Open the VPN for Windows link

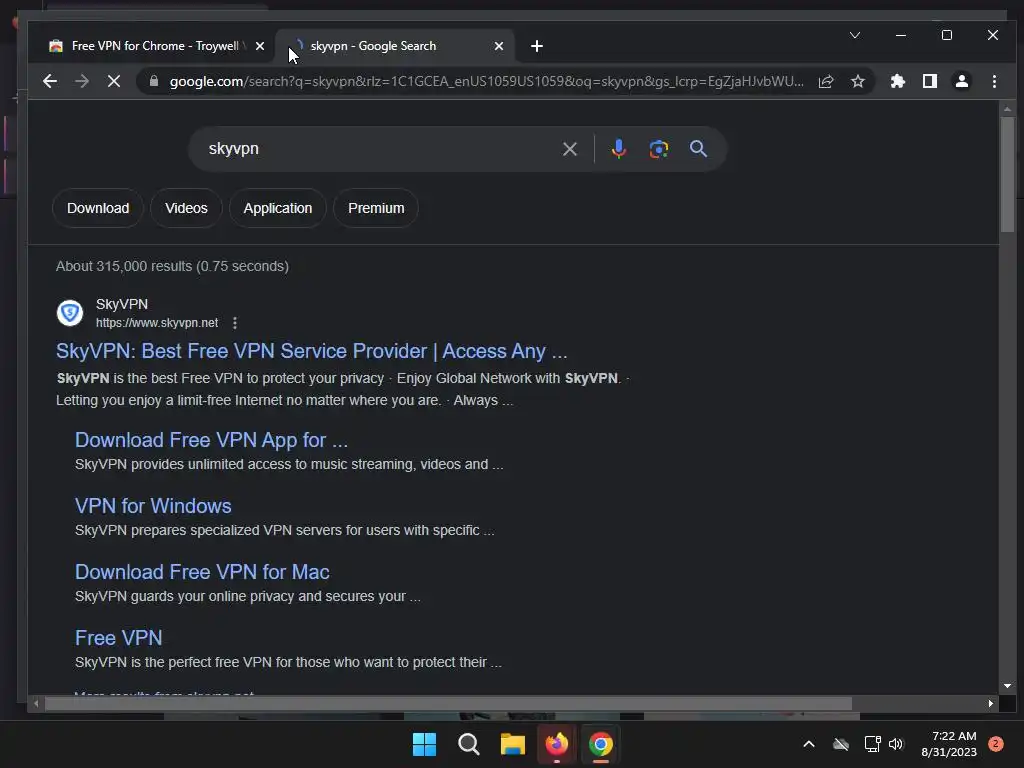[153, 506]
